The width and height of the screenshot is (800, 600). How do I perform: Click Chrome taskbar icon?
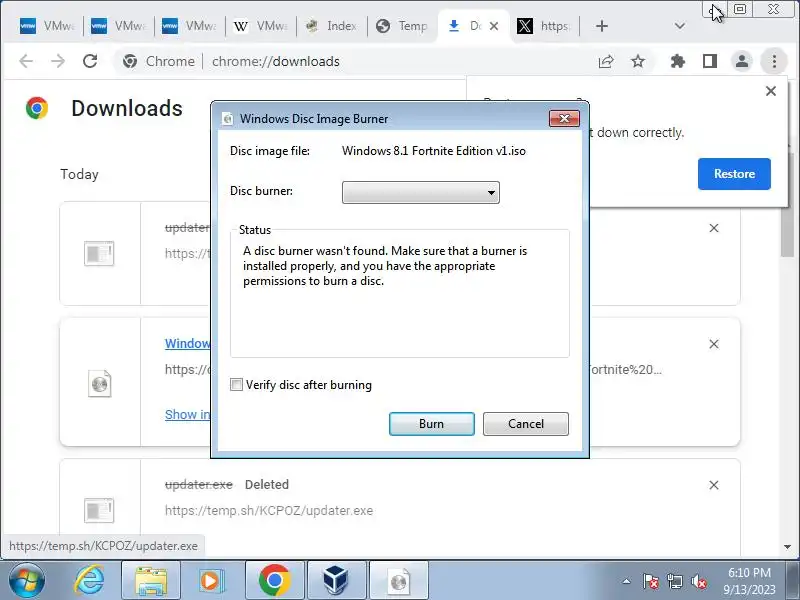[274, 581]
